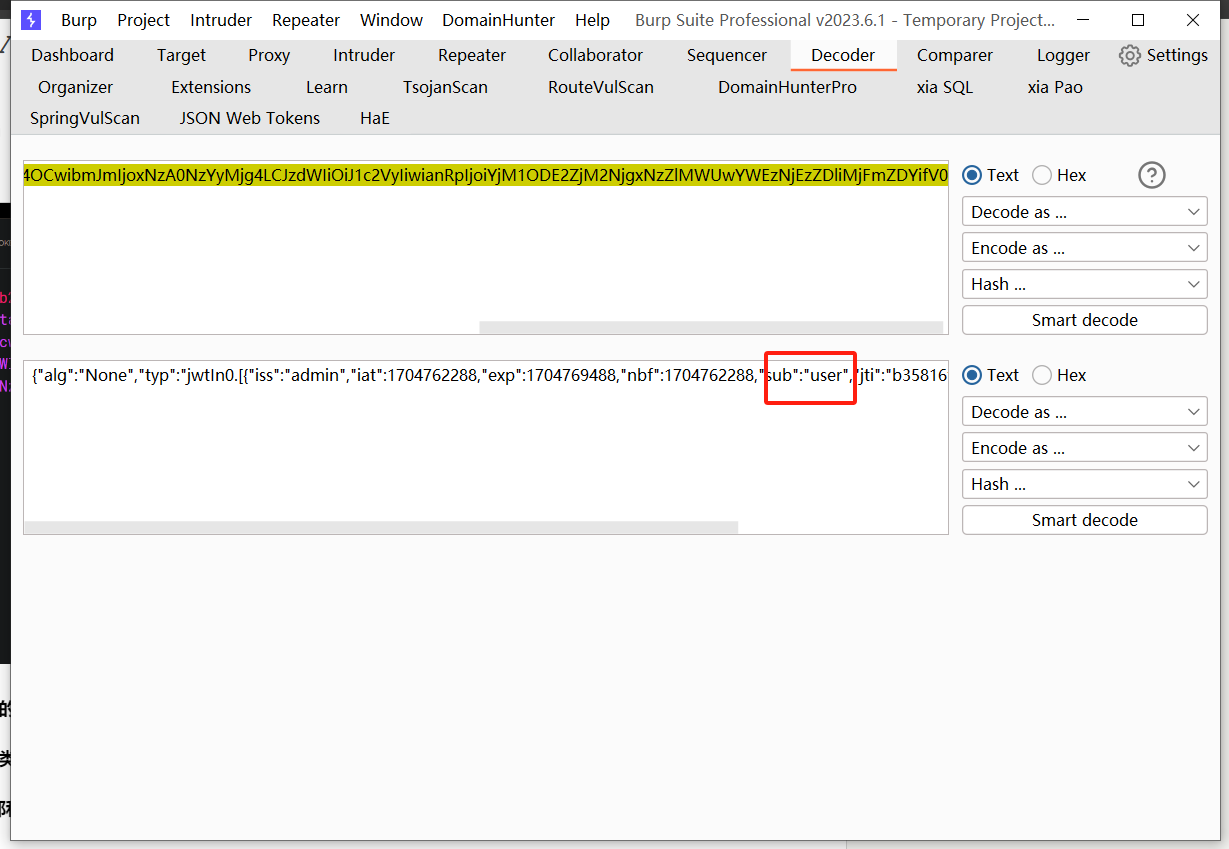
Task: Expand top panel 'Encode as ...' dropdown
Action: tap(1084, 248)
